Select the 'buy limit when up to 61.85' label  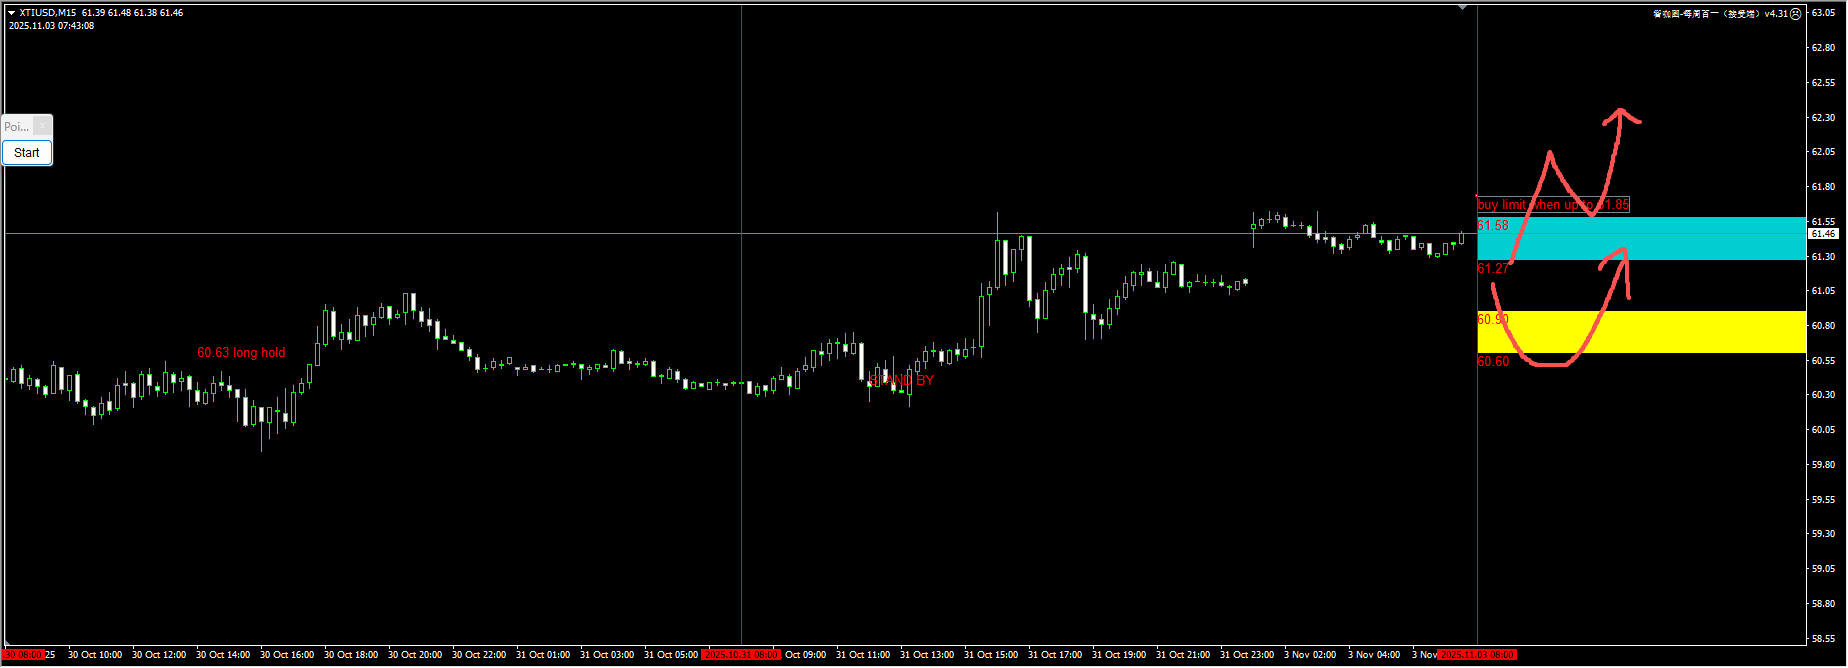1553,205
